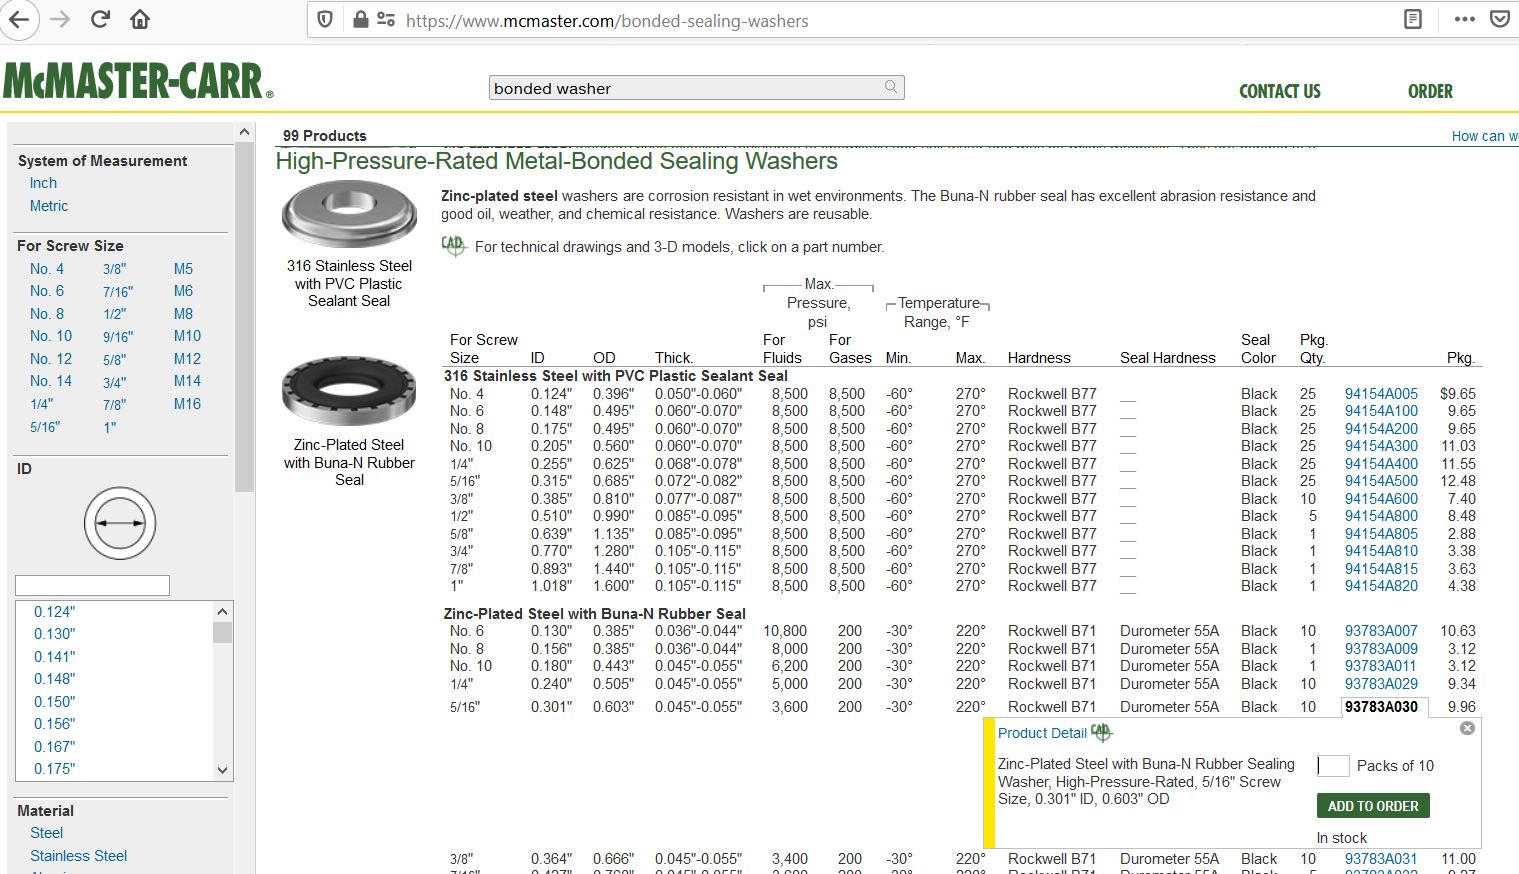Open part number 94154A820
Screen dimensions: 1519x874
point(1381,586)
